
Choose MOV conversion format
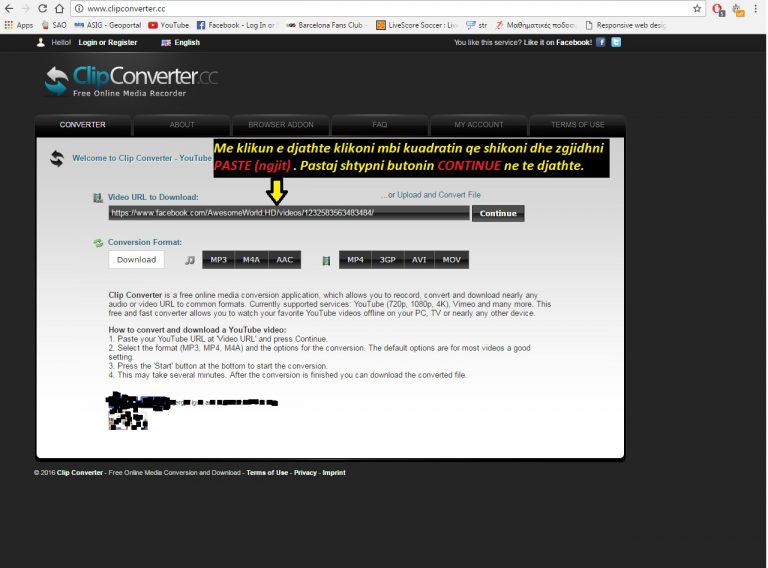452,260
